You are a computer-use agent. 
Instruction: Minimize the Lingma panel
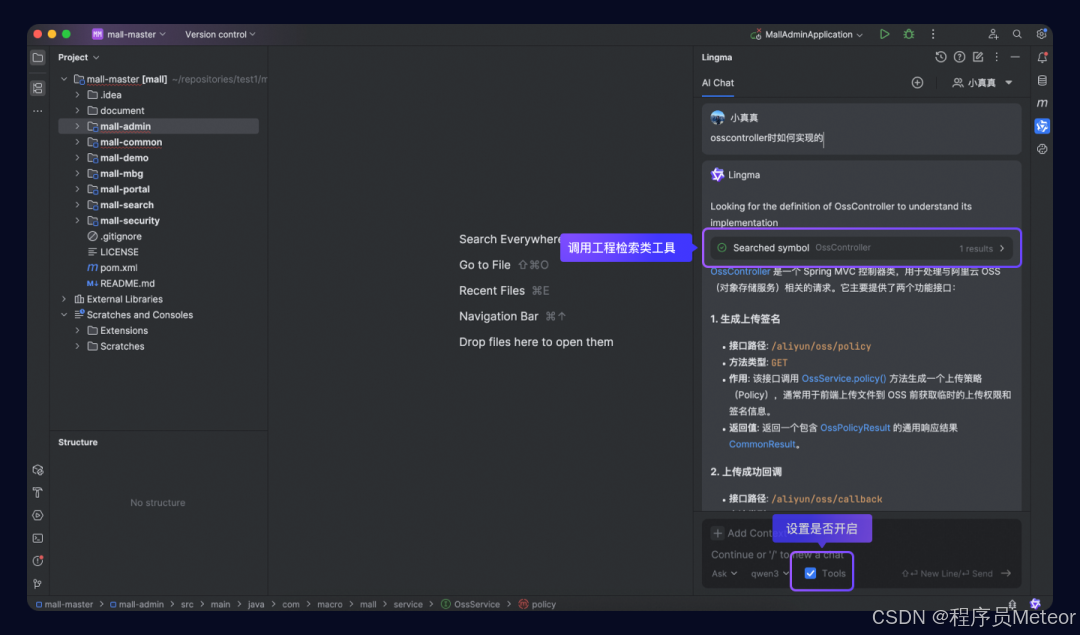[x=1015, y=57]
